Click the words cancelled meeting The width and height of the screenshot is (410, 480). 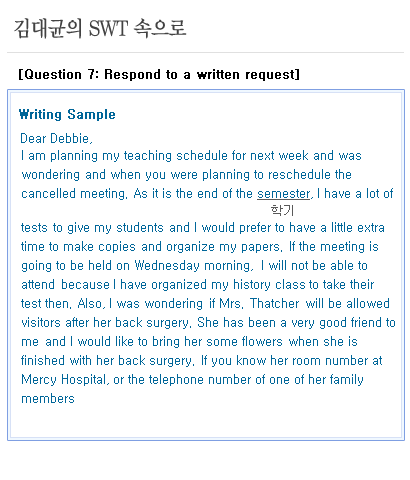coord(74,194)
